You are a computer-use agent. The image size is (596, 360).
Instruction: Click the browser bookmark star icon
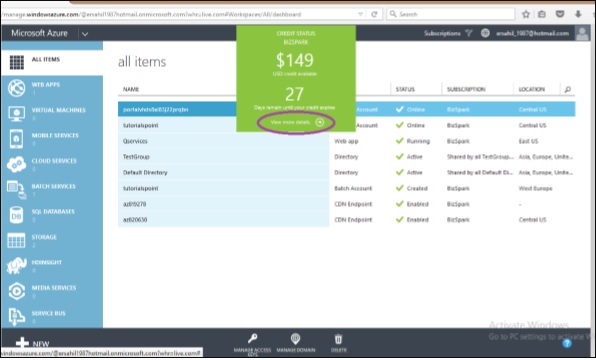coord(526,14)
